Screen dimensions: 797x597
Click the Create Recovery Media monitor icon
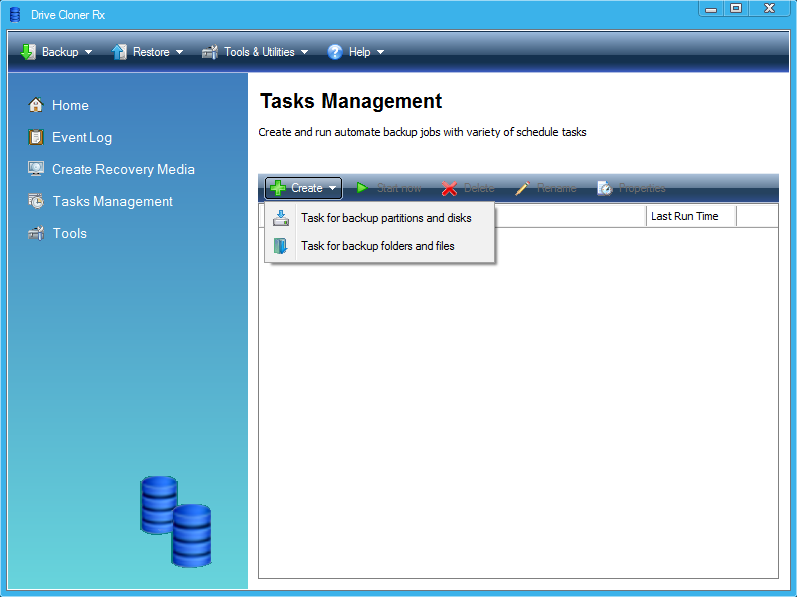[x=36, y=169]
